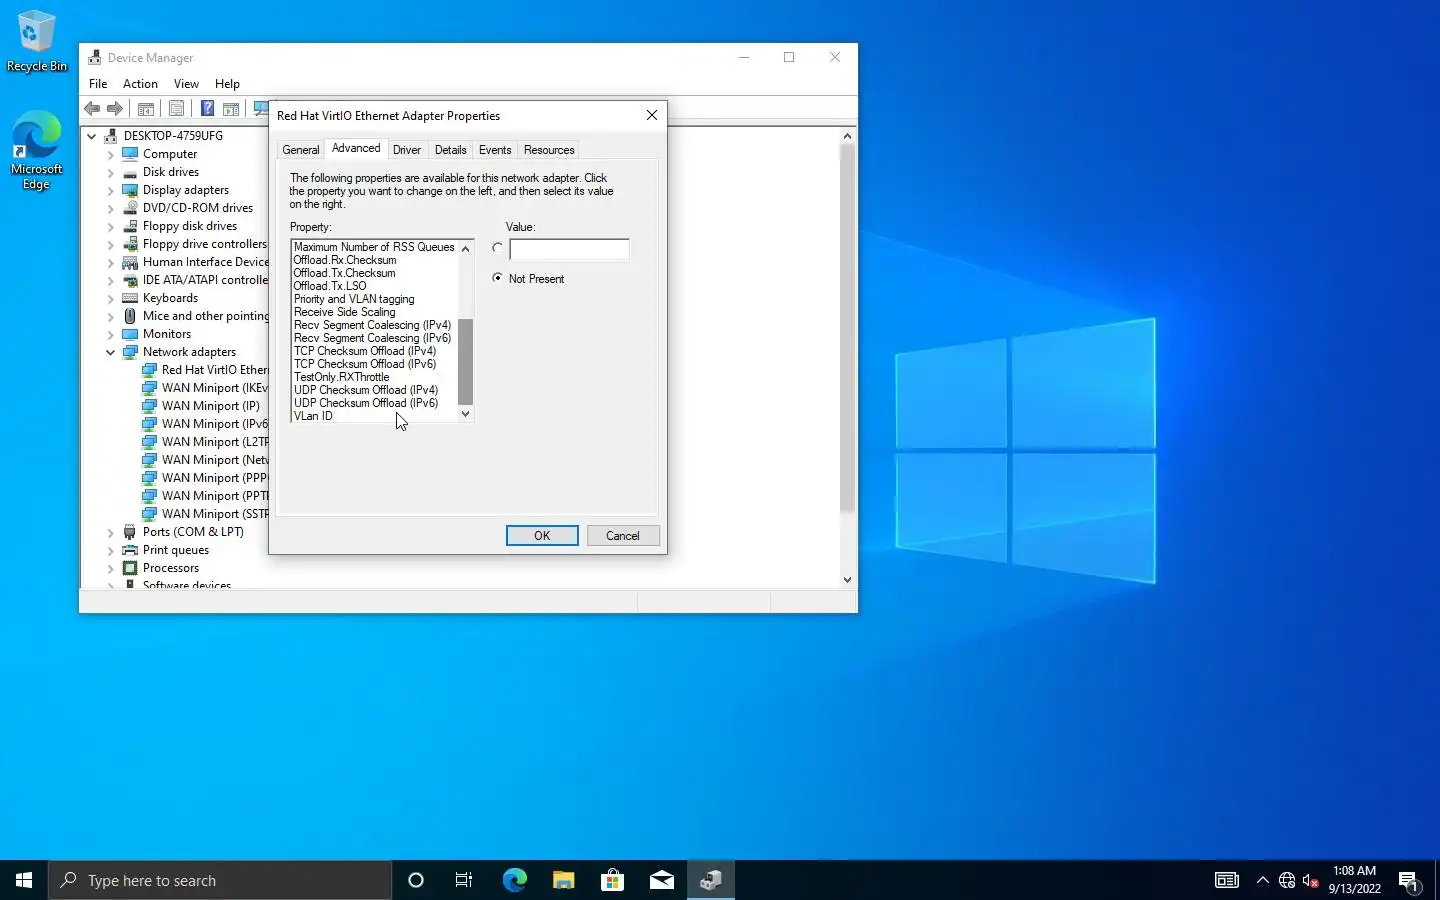This screenshot has width=1440, height=900.
Task: Open the Help menu in Device Manager
Action: tap(227, 84)
